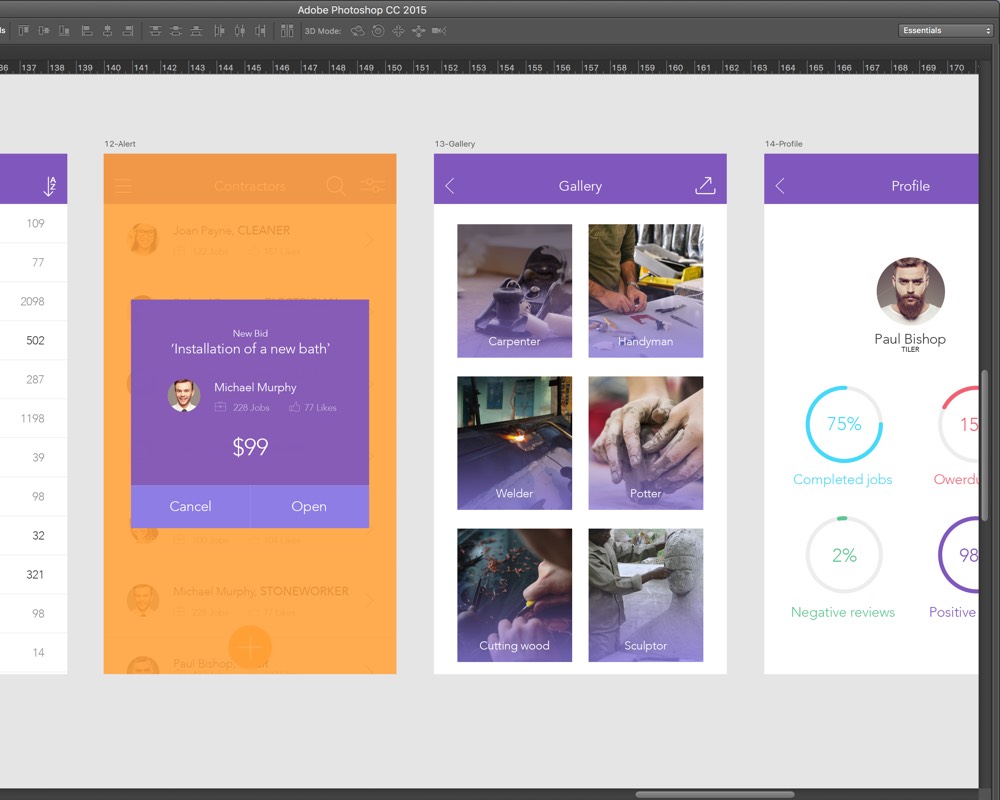This screenshot has width=1000, height=800.
Task: Click the 75% Completed jobs progress ring
Action: pos(844,424)
